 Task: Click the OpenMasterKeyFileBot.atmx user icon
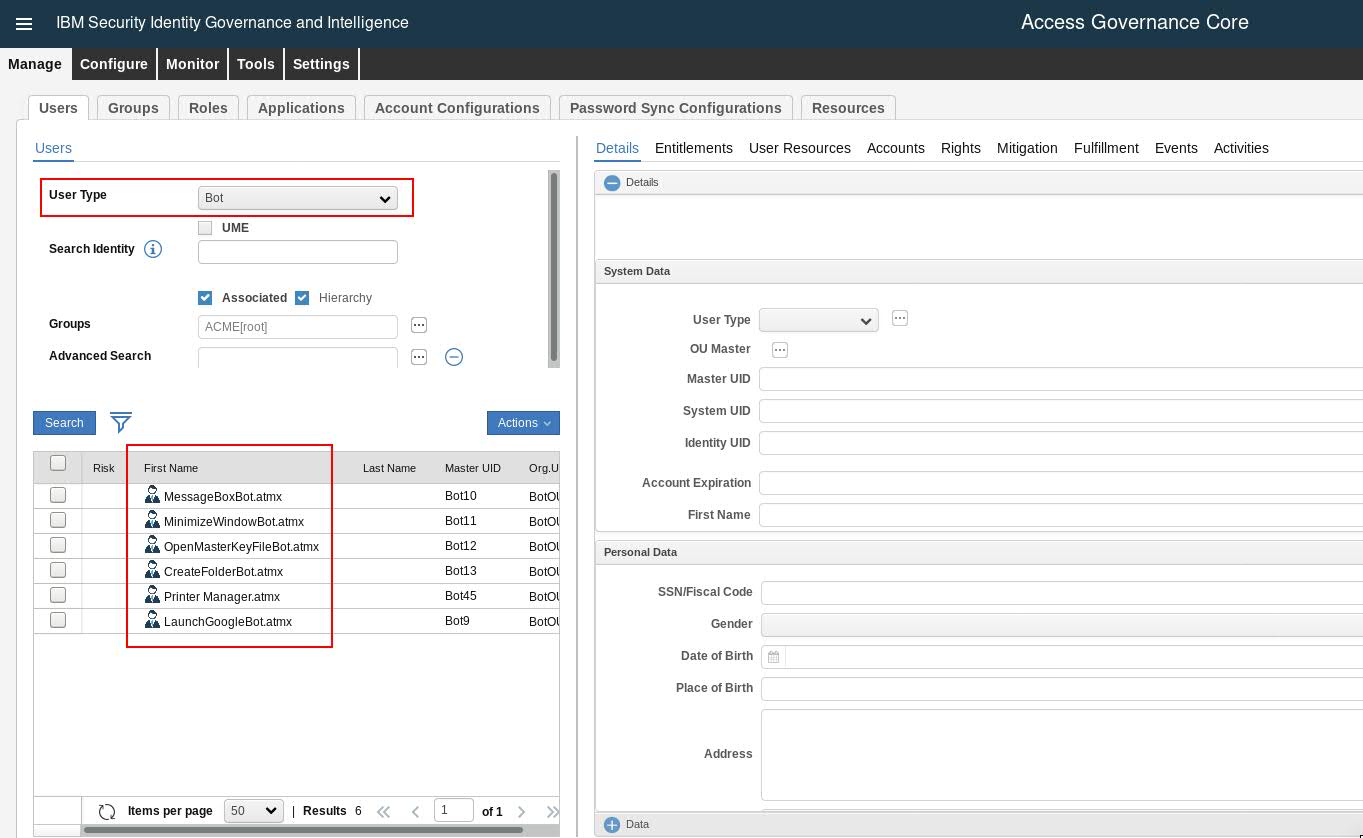click(x=152, y=545)
